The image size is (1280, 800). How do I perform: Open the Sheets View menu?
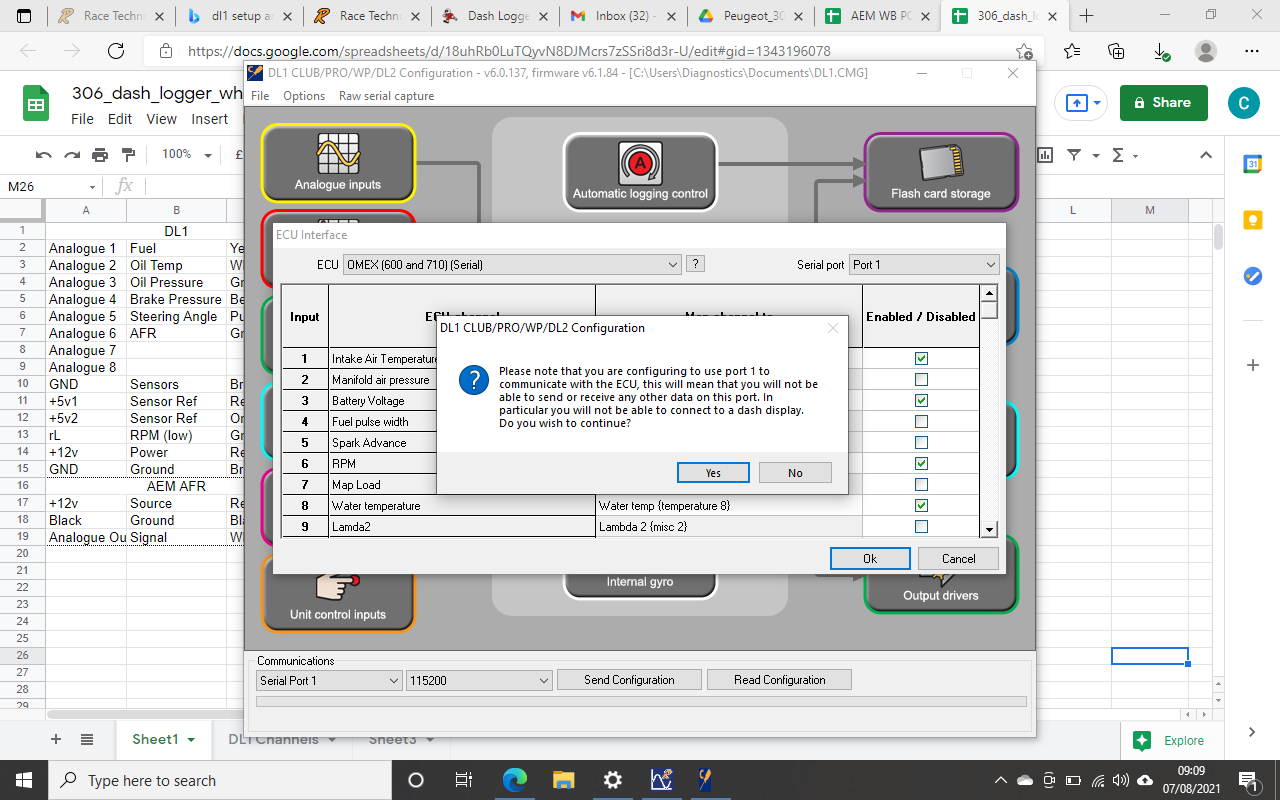[x=161, y=119]
